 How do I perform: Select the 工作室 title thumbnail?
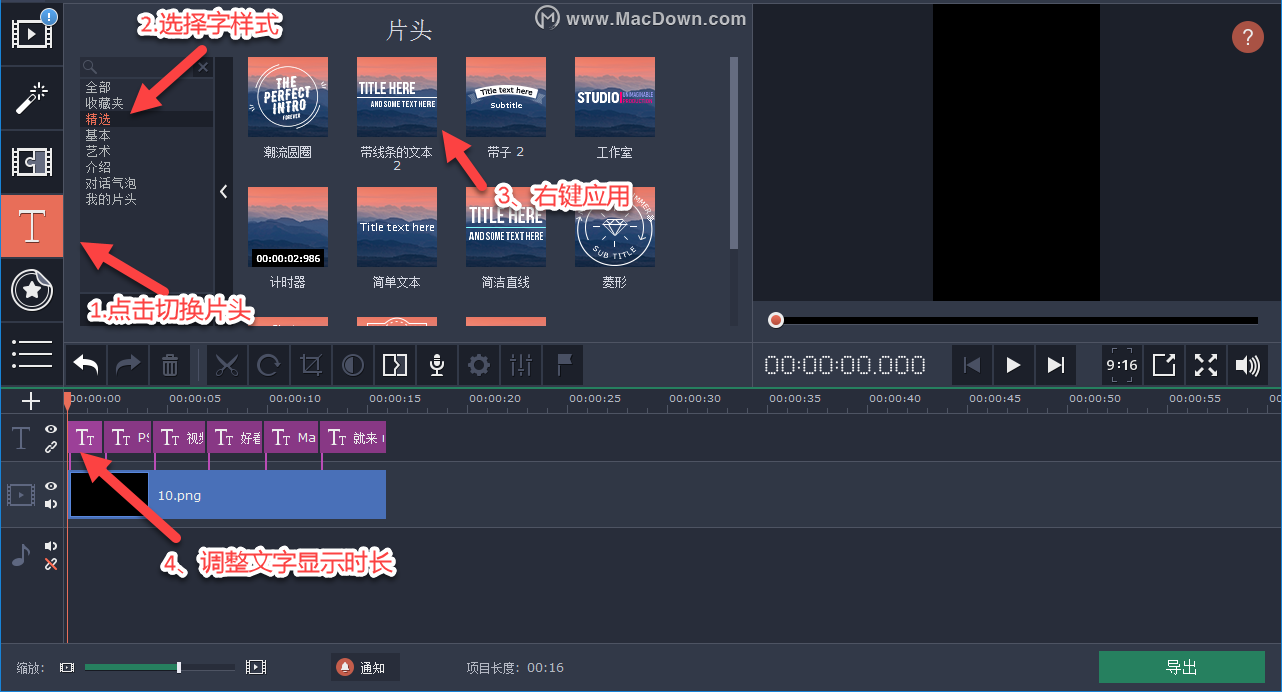coord(615,97)
